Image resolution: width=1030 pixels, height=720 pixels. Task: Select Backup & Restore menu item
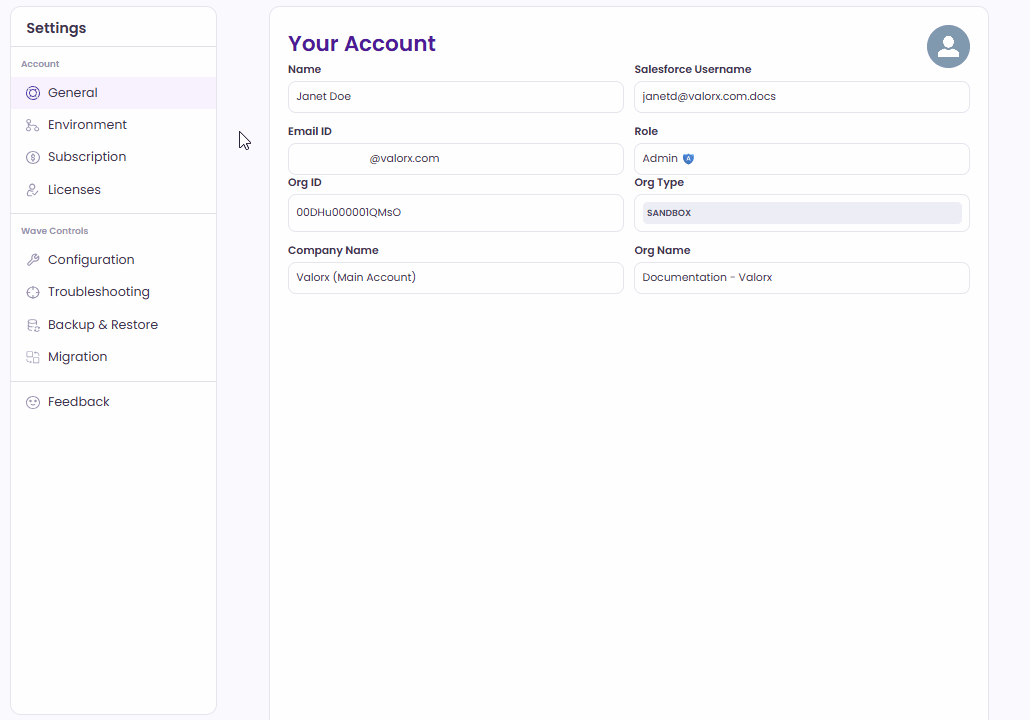(x=103, y=325)
